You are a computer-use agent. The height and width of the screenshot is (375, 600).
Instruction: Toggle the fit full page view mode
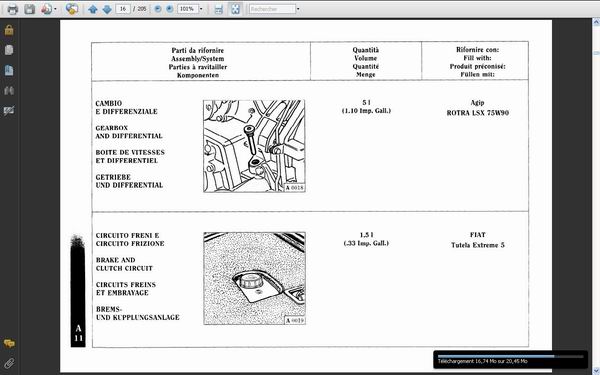(235, 9)
